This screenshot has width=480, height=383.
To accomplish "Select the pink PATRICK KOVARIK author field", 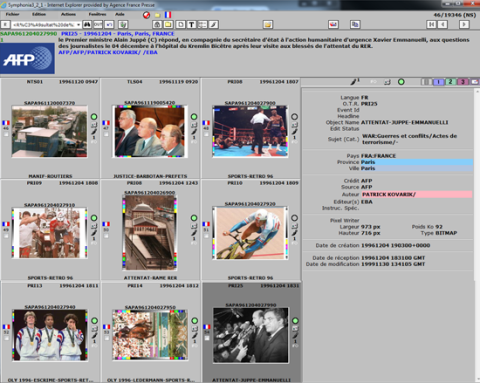I will 417,194.
